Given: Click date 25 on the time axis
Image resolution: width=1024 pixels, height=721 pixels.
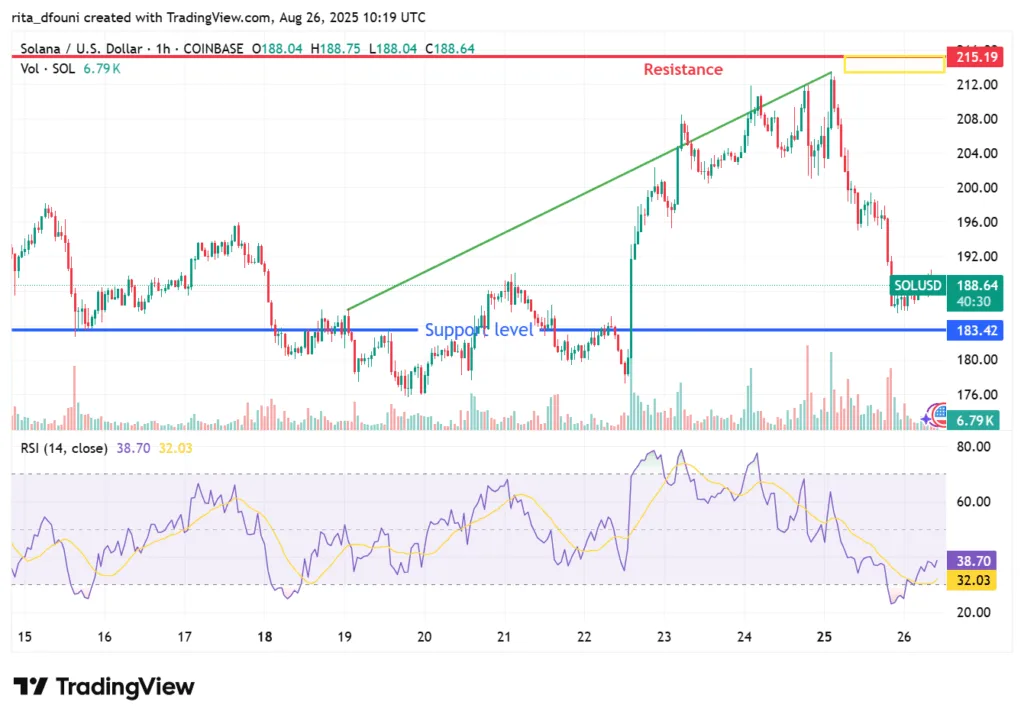Looking at the screenshot, I should 824,637.
